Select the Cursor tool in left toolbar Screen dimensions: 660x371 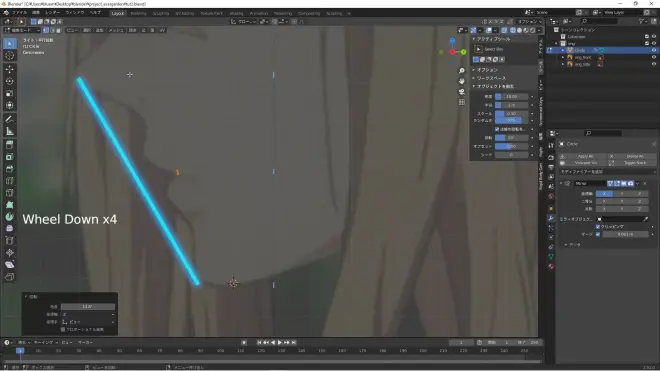click(9, 56)
